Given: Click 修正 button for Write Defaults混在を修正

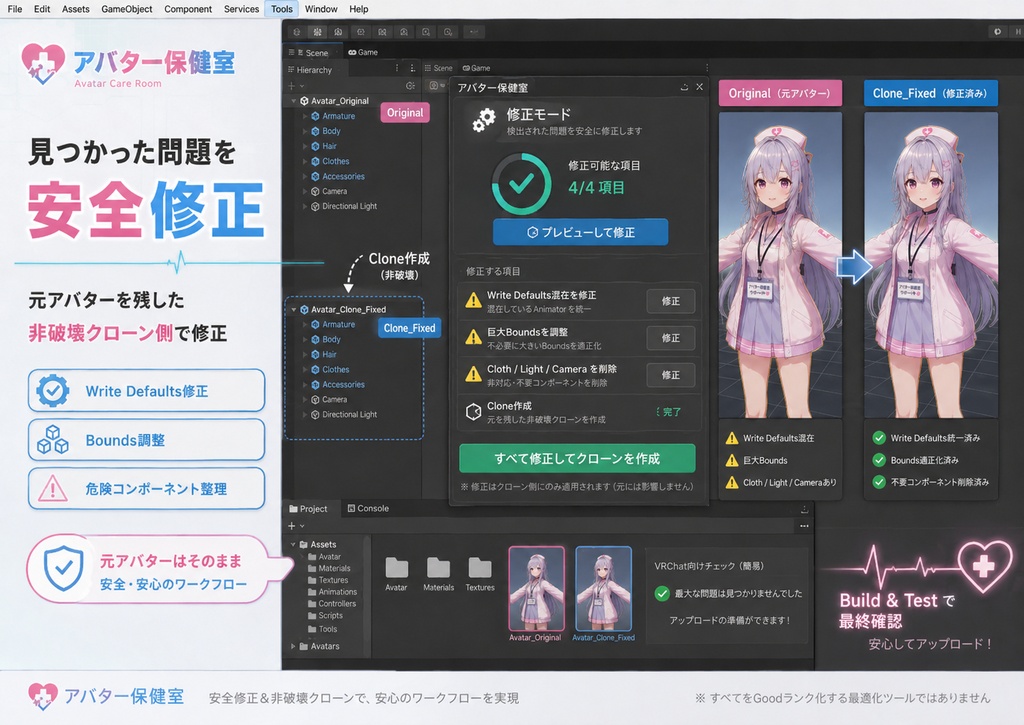Looking at the screenshot, I should (671, 300).
